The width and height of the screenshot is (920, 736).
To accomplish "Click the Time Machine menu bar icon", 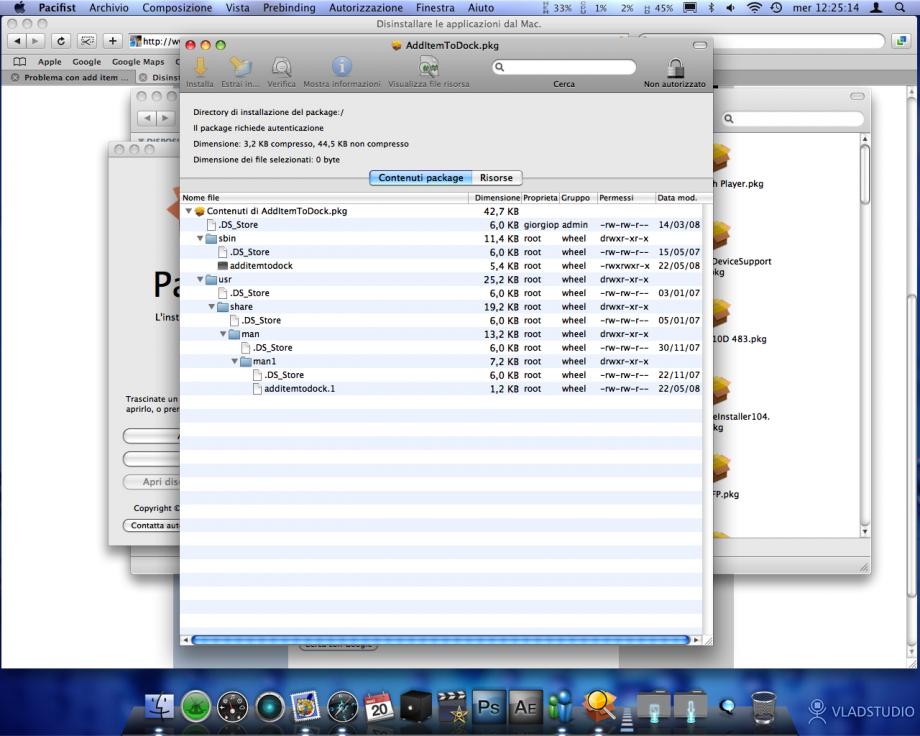I will [x=776, y=8].
